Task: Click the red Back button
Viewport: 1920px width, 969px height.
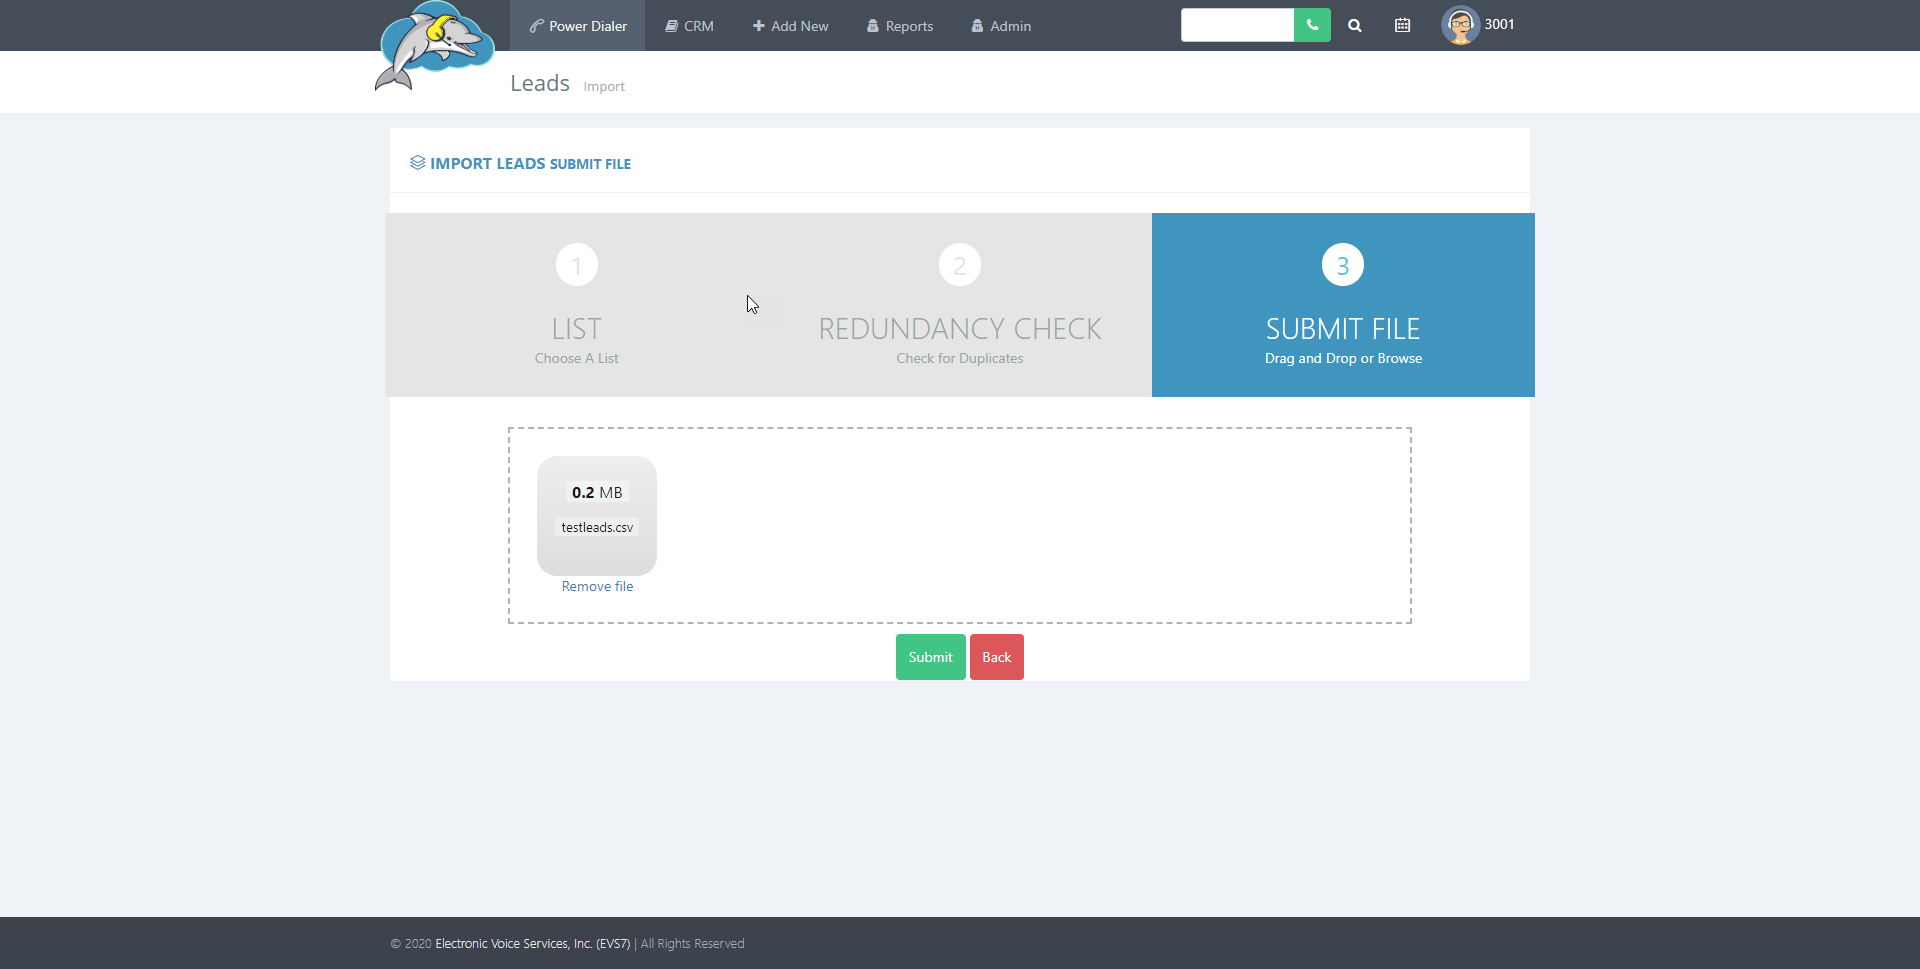Action: [x=997, y=657]
